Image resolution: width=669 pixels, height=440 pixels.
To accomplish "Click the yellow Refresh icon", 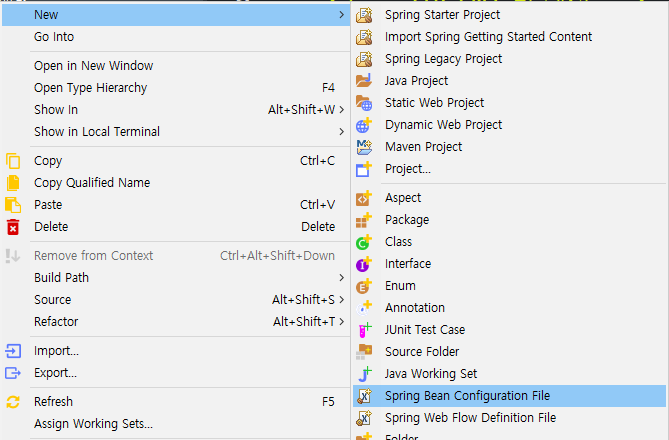I will (13, 402).
